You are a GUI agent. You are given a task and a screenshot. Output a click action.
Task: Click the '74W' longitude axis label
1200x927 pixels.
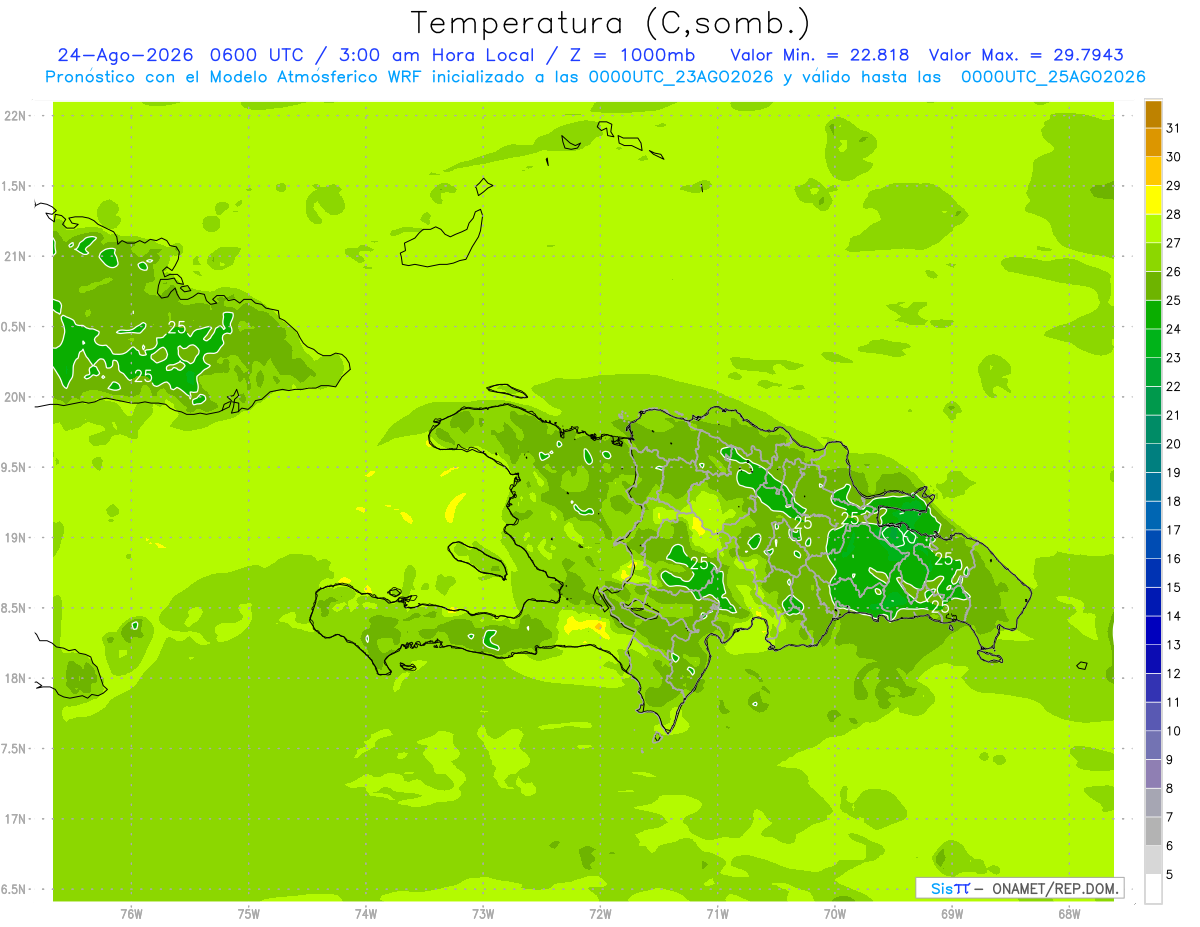[x=366, y=914]
